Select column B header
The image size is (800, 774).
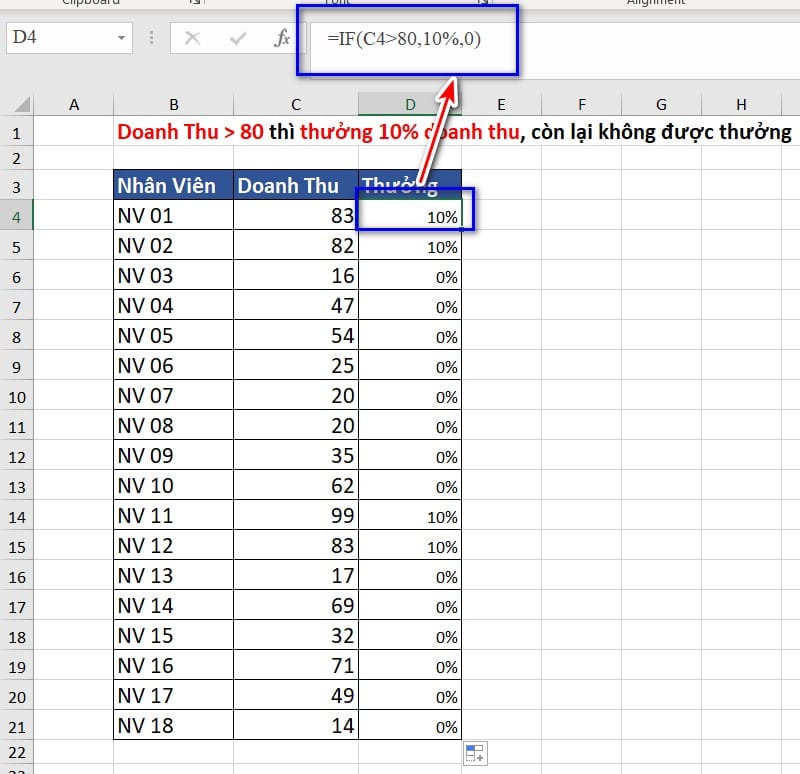tap(173, 104)
